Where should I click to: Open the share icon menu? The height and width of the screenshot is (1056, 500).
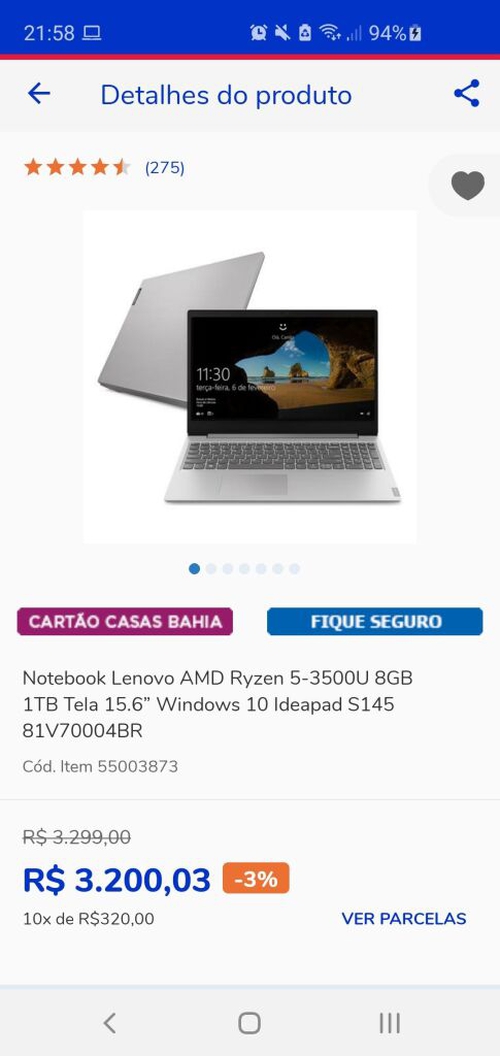(x=466, y=94)
